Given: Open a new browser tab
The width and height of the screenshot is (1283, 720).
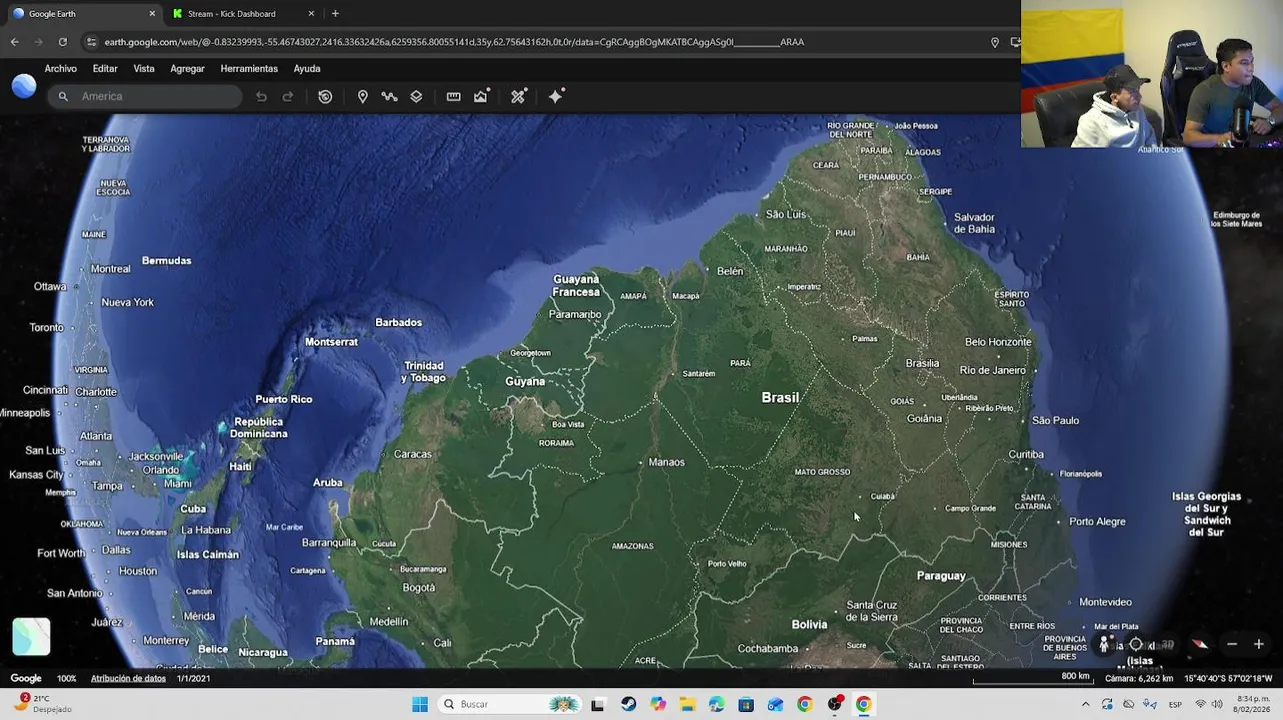Looking at the screenshot, I should [335, 14].
